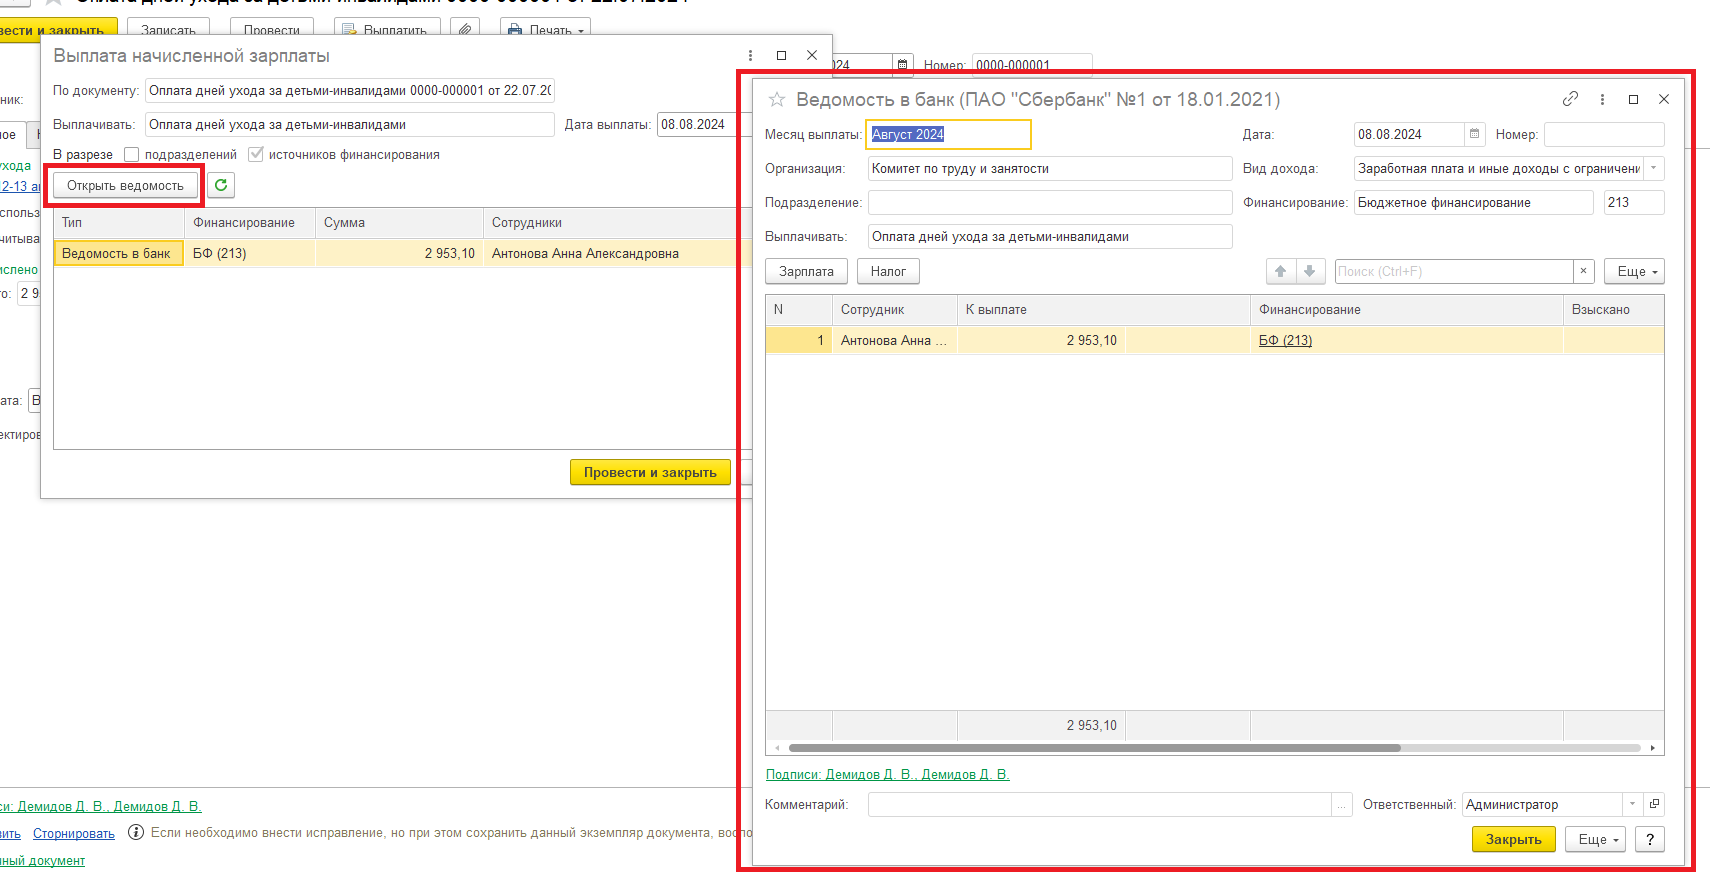1710x872 pixels.
Task: Open the Печать dropdown in the background toolbar
Action: click(545, 30)
